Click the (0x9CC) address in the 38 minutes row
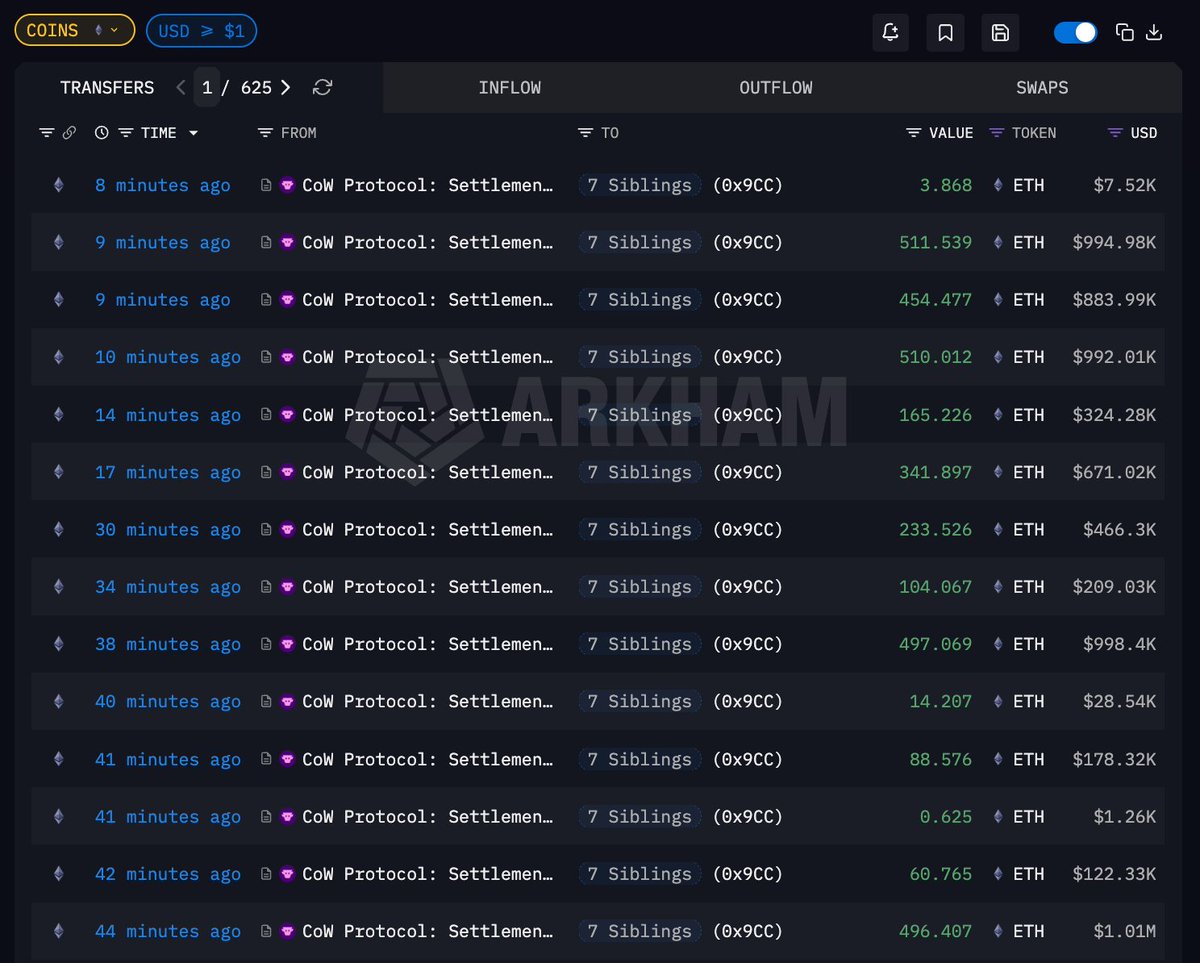The width and height of the screenshot is (1200, 963). (x=748, y=644)
